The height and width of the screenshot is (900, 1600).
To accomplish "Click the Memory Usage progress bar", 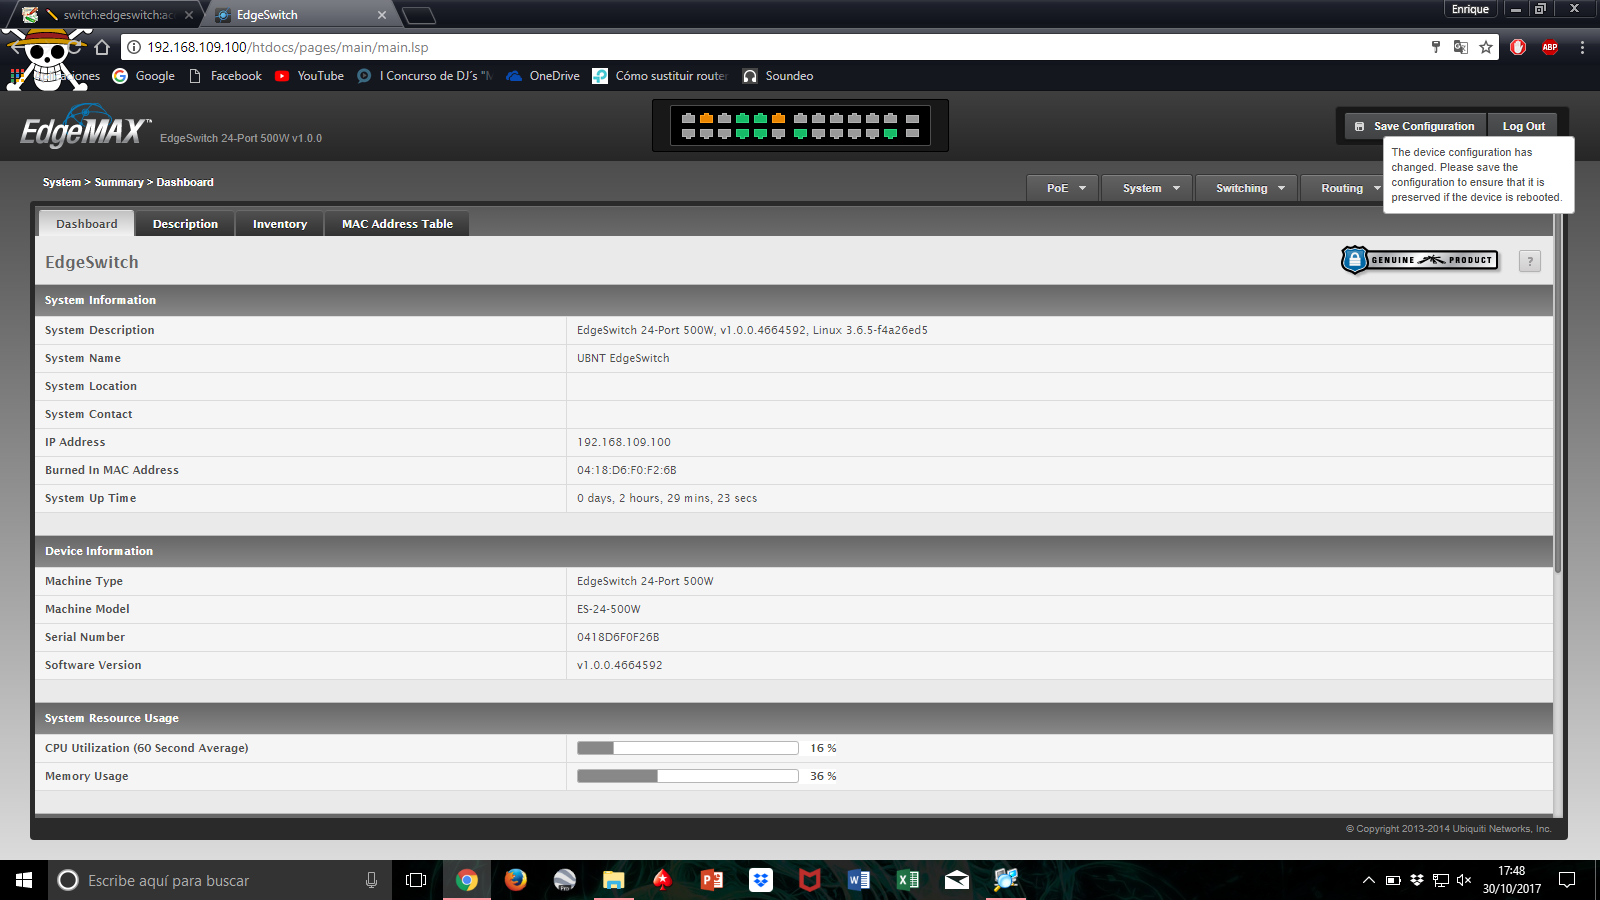I will tap(688, 776).
